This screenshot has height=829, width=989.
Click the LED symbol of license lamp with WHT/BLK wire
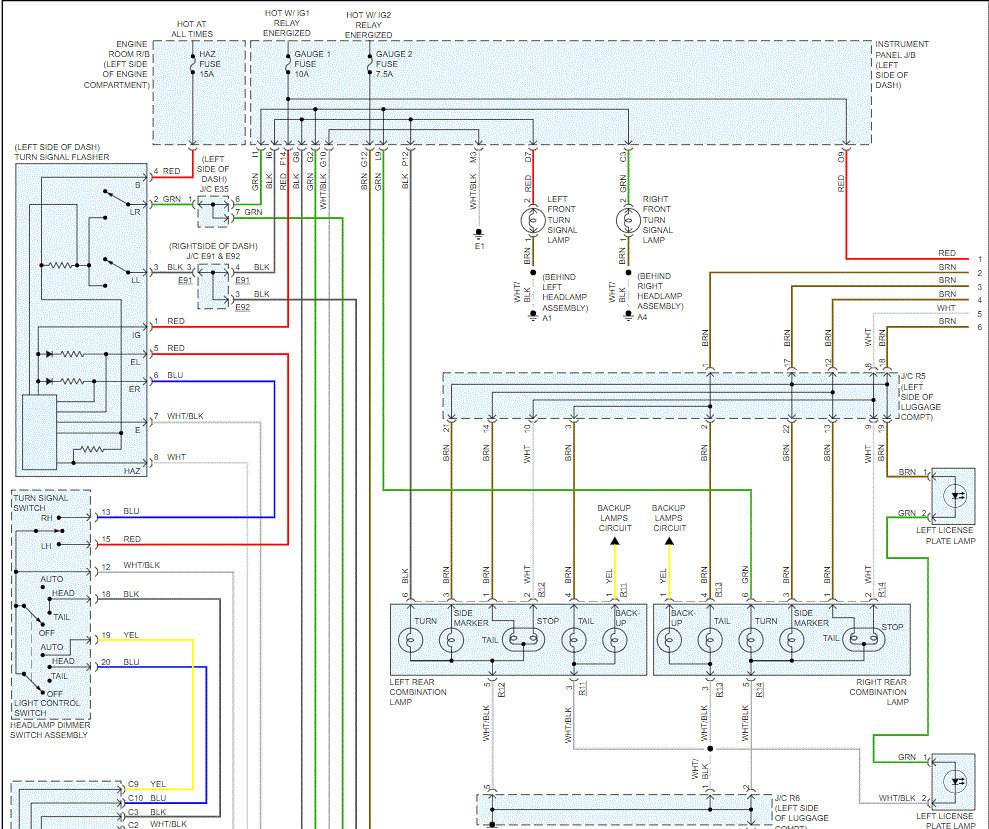[958, 782]
